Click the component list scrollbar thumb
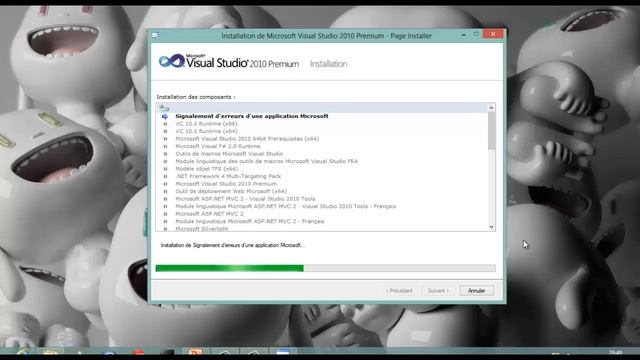Screen dimensions: 640x360 pos(491,131)
